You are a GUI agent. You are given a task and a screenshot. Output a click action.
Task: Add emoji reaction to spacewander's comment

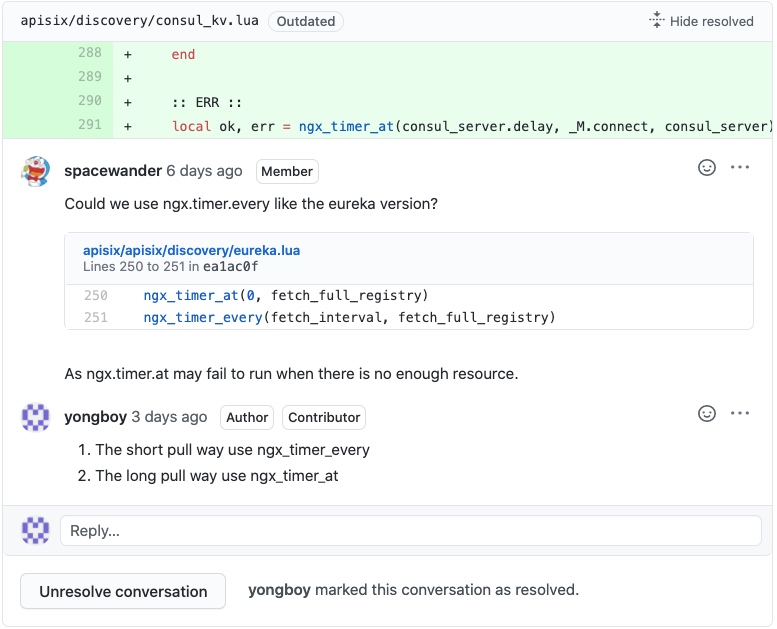click(x=707, y=168)
